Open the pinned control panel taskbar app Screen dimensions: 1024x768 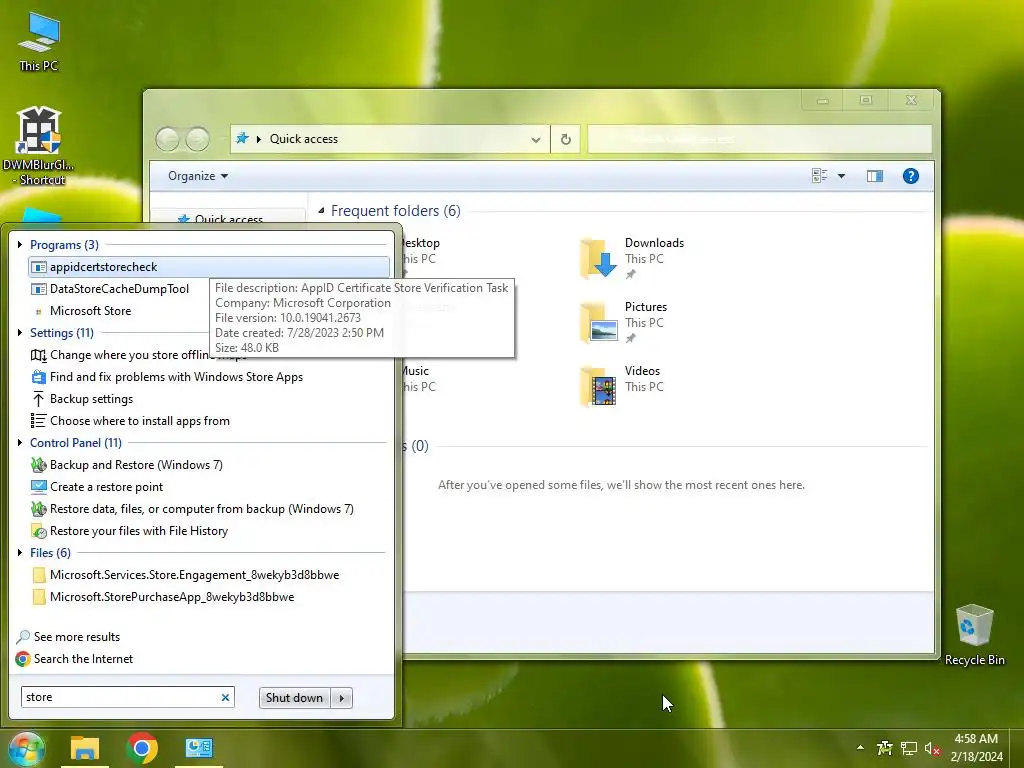pos(199,748)
